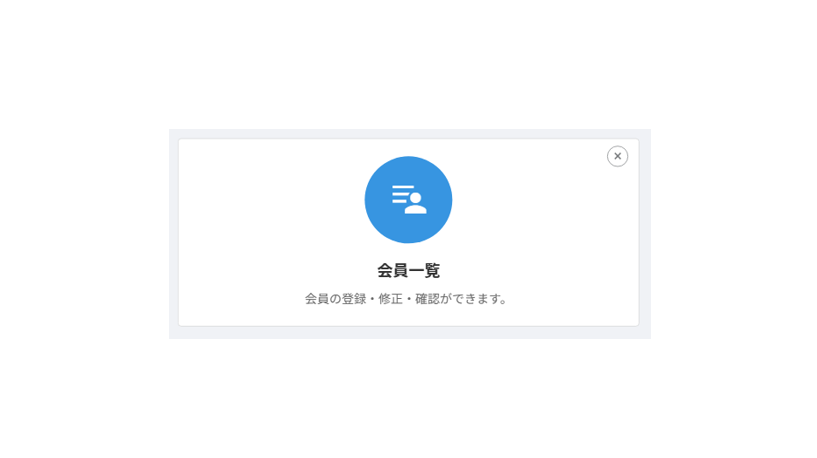The height and width of the screenshot is (458, 817).
Task: Click the word 登録 in the description
Action: click(354, 299)
